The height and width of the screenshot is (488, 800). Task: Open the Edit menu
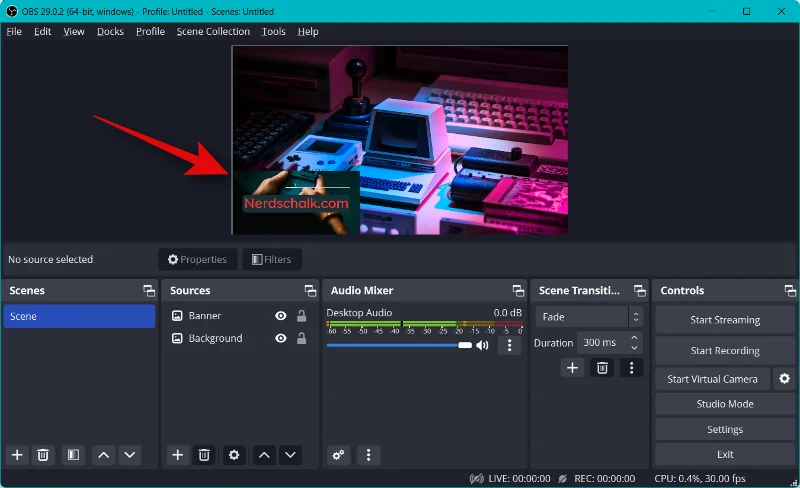[42, 32]
